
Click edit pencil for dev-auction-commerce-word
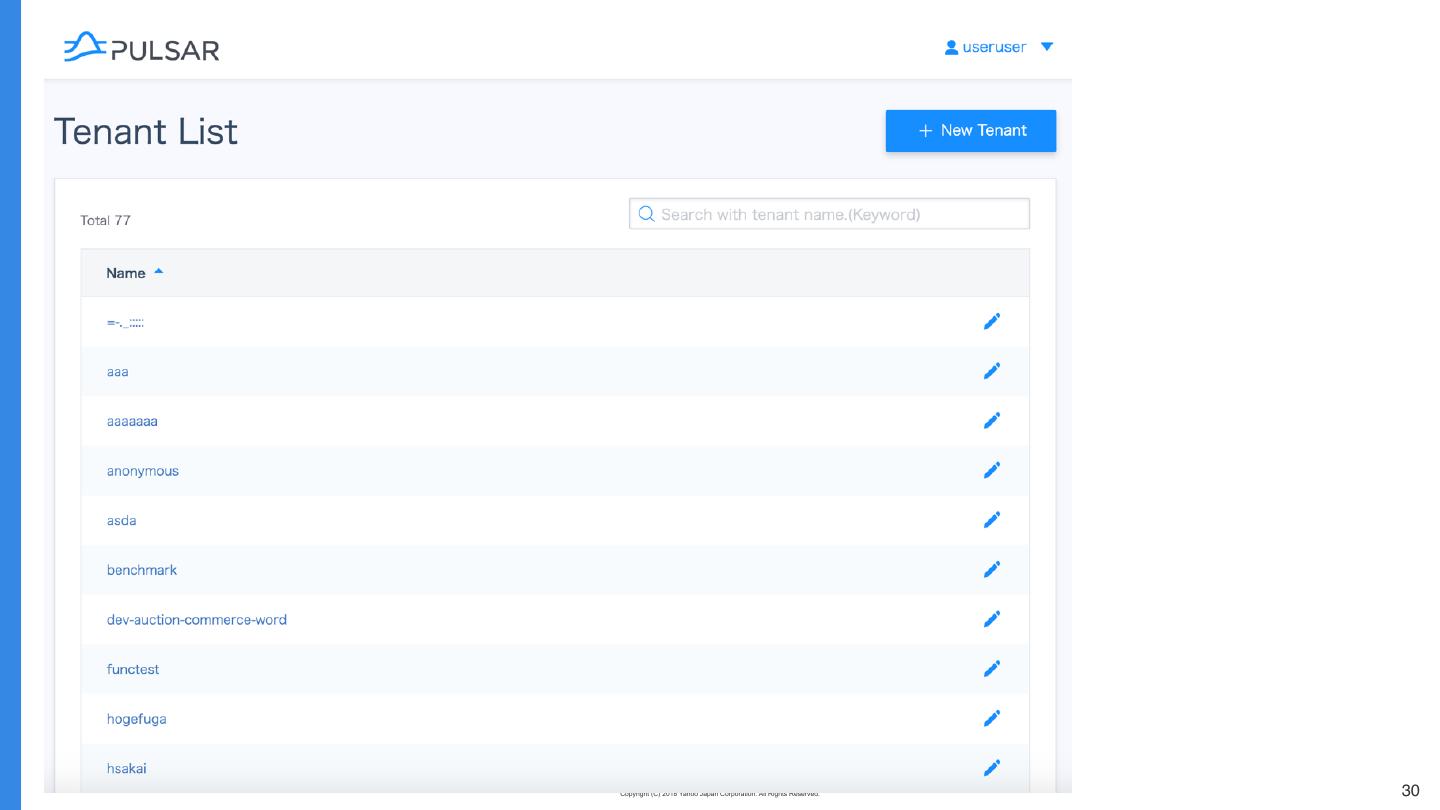click(x=992, y=619)
